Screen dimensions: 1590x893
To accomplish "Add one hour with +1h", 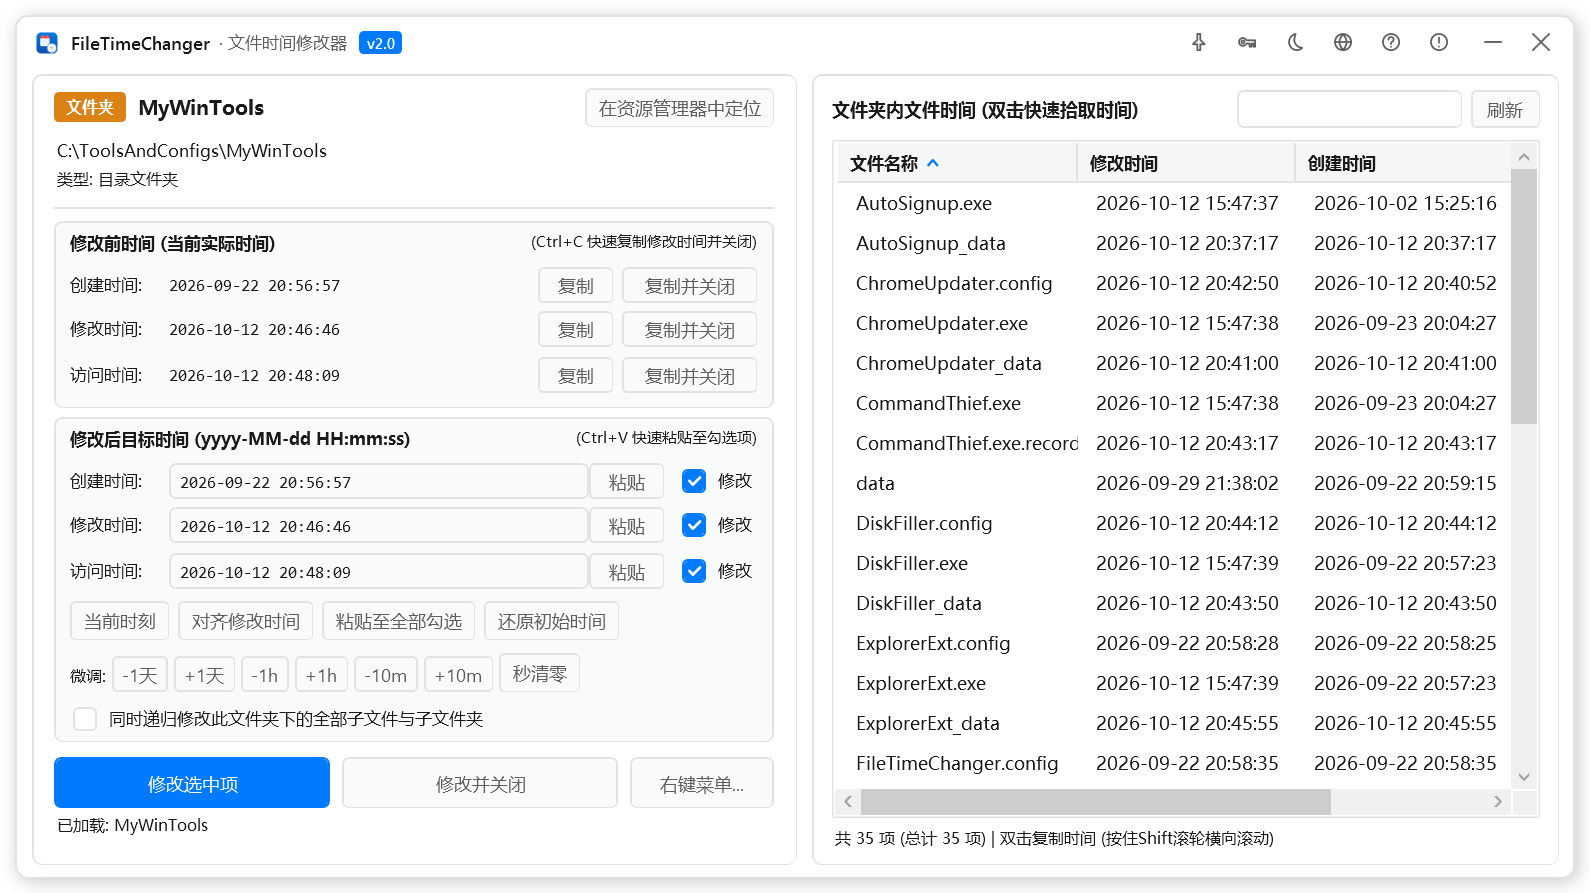I will pos(321,675).
